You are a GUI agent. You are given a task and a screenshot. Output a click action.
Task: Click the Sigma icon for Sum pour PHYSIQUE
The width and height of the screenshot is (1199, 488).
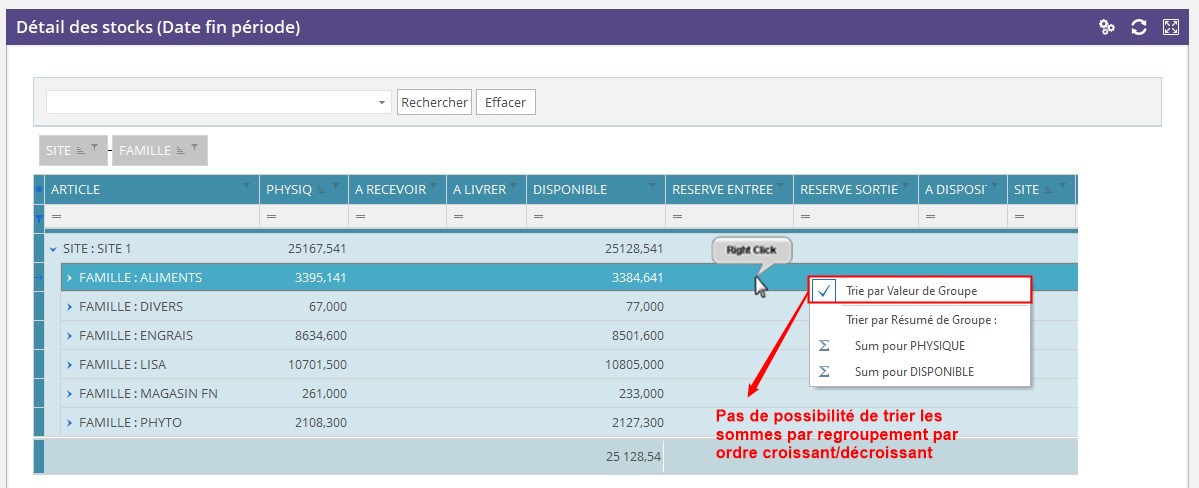824,346
